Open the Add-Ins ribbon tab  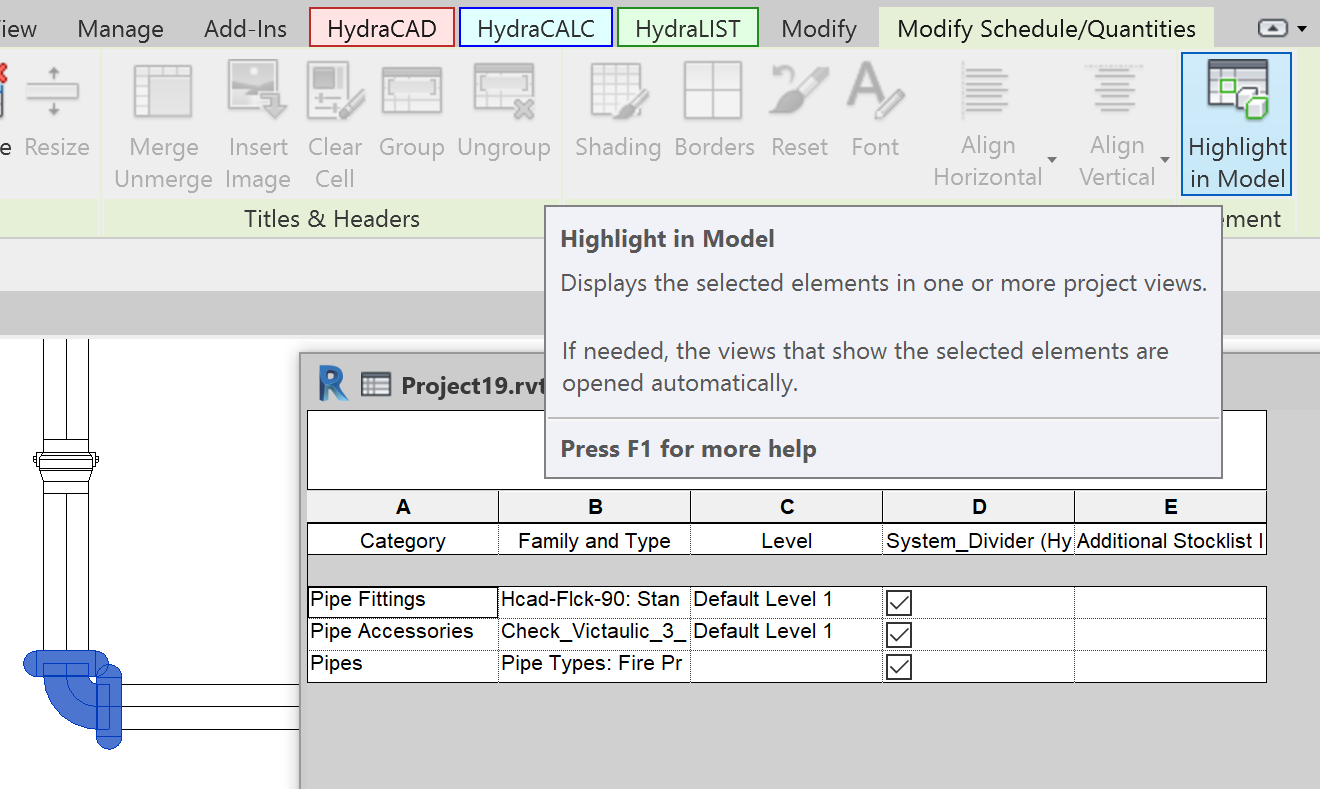(x=246, y=29)
